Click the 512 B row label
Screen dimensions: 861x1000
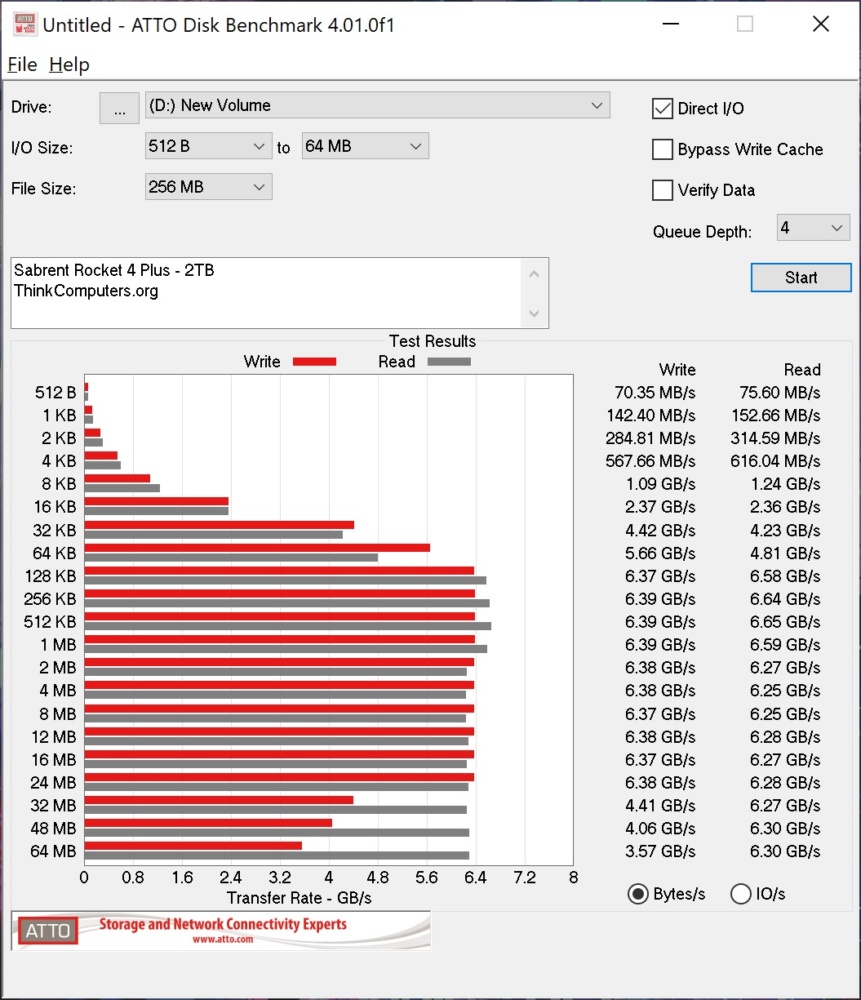(x=55, y=392)
